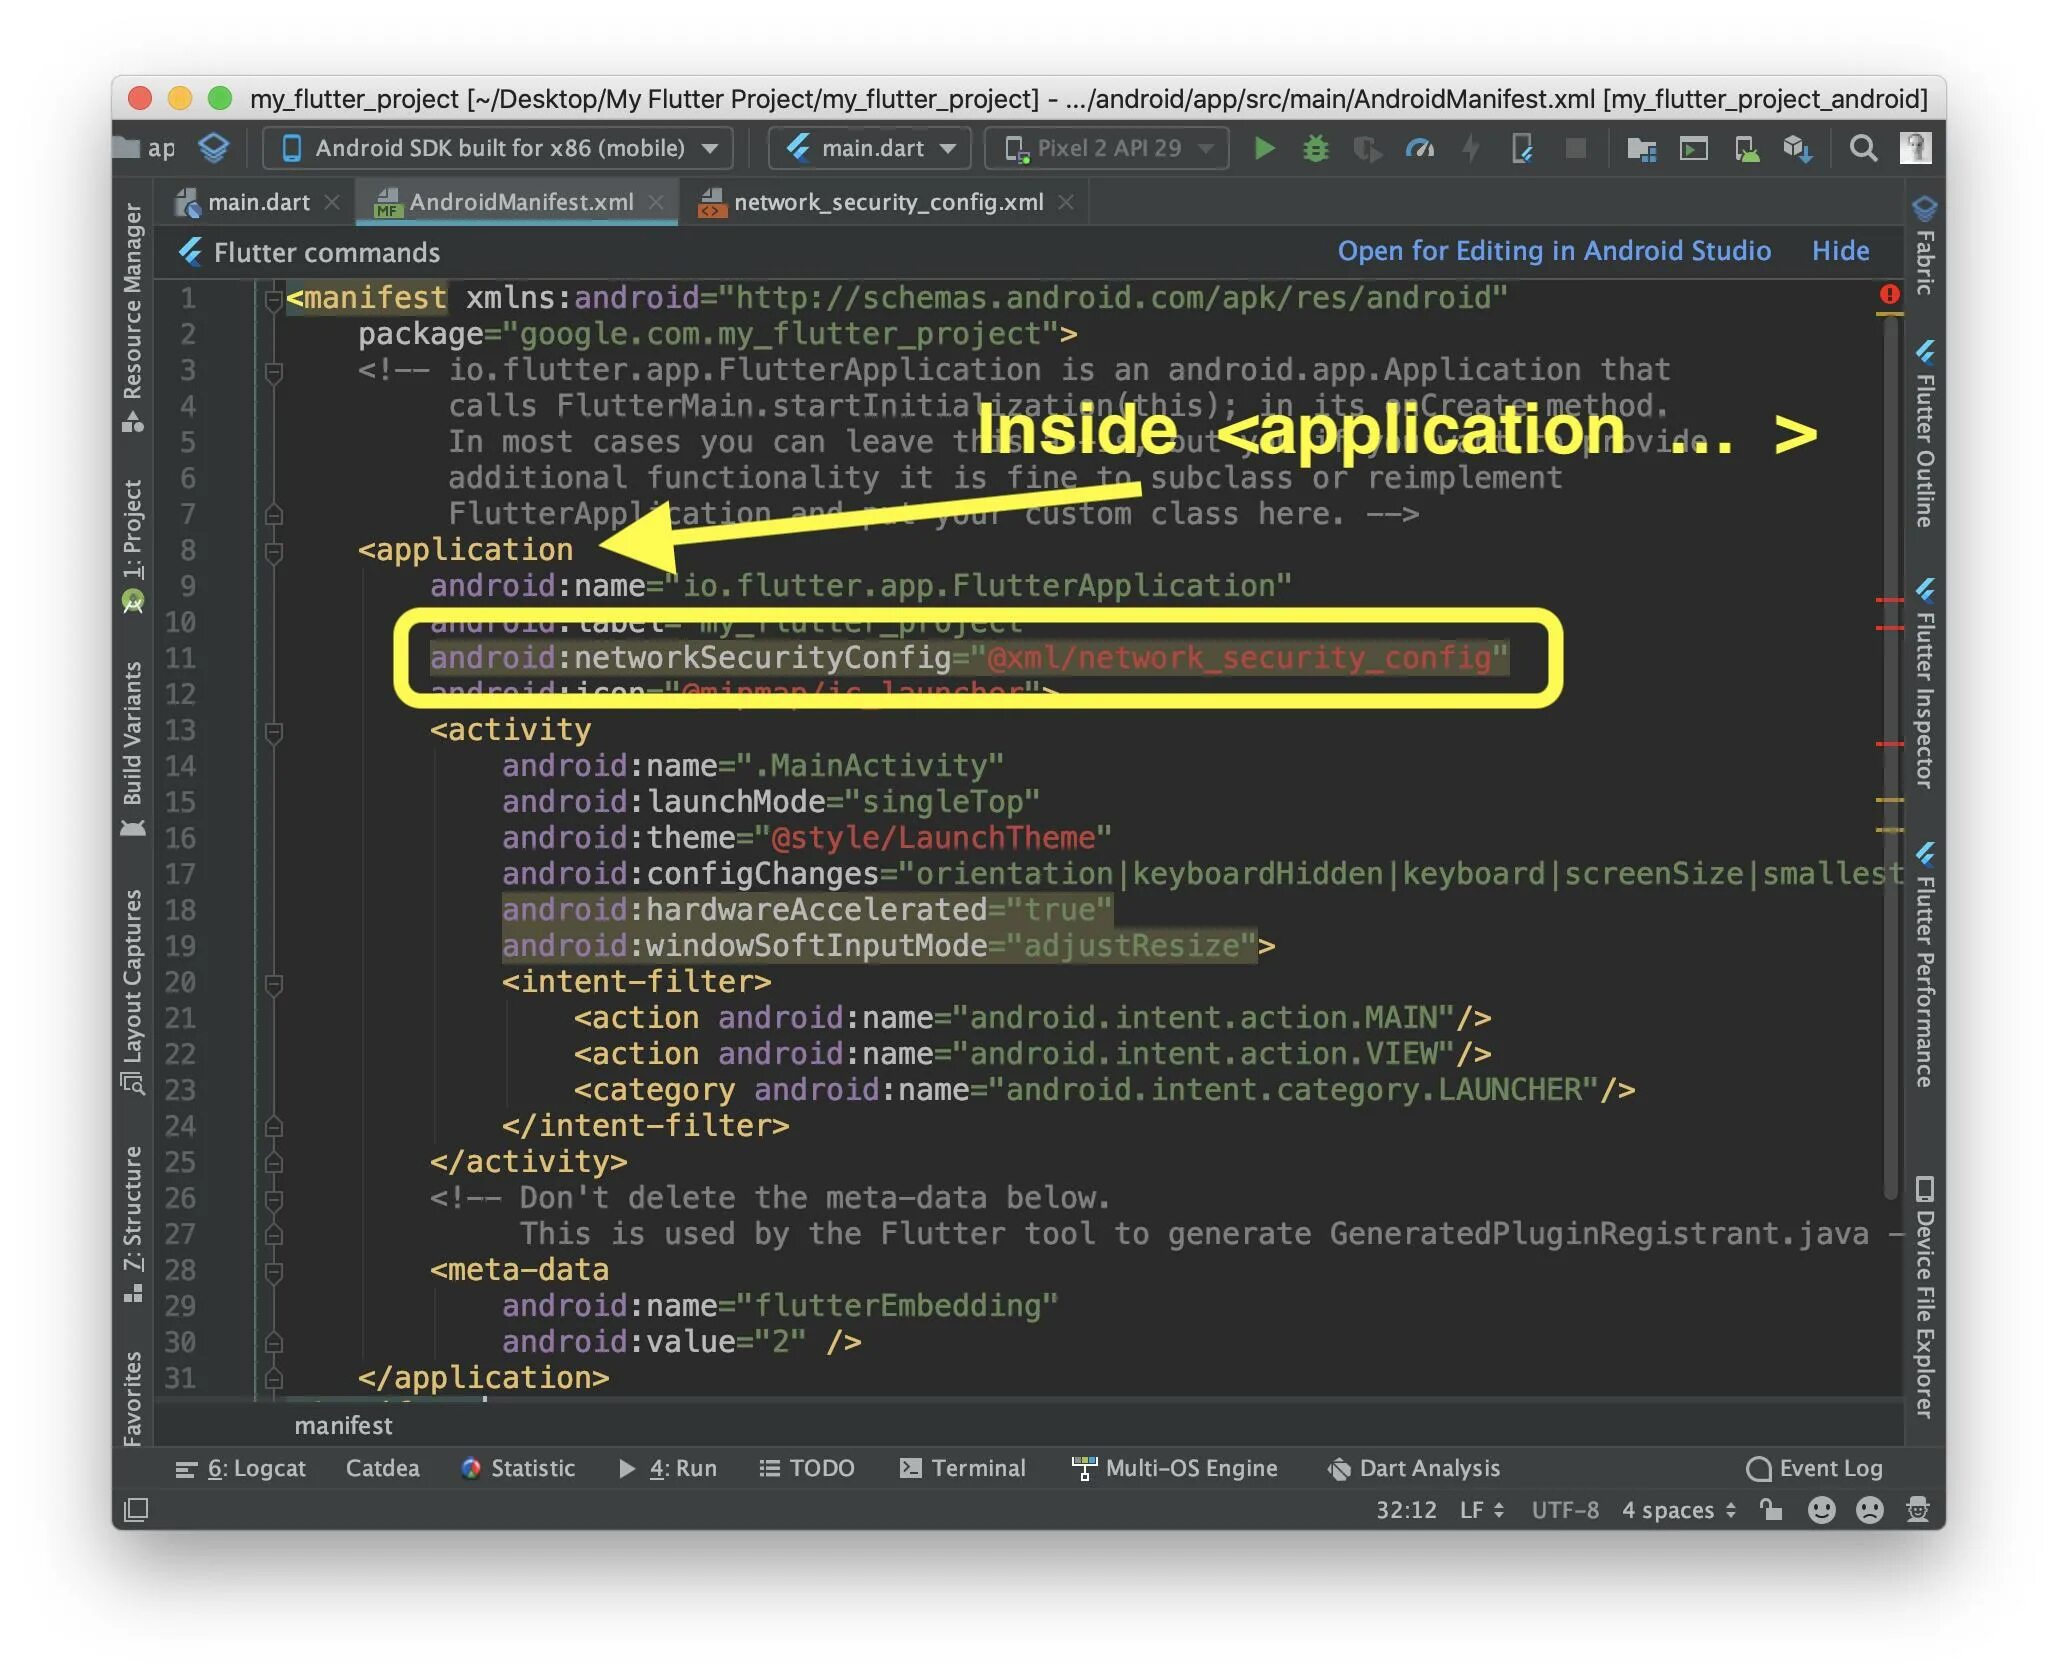
Task: Change UTF-8 file encoding
Action: (x=1565, y=1510)
